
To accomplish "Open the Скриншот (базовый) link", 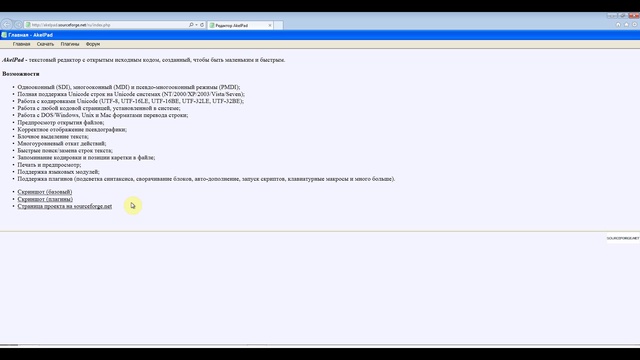I will pos(44,192).
